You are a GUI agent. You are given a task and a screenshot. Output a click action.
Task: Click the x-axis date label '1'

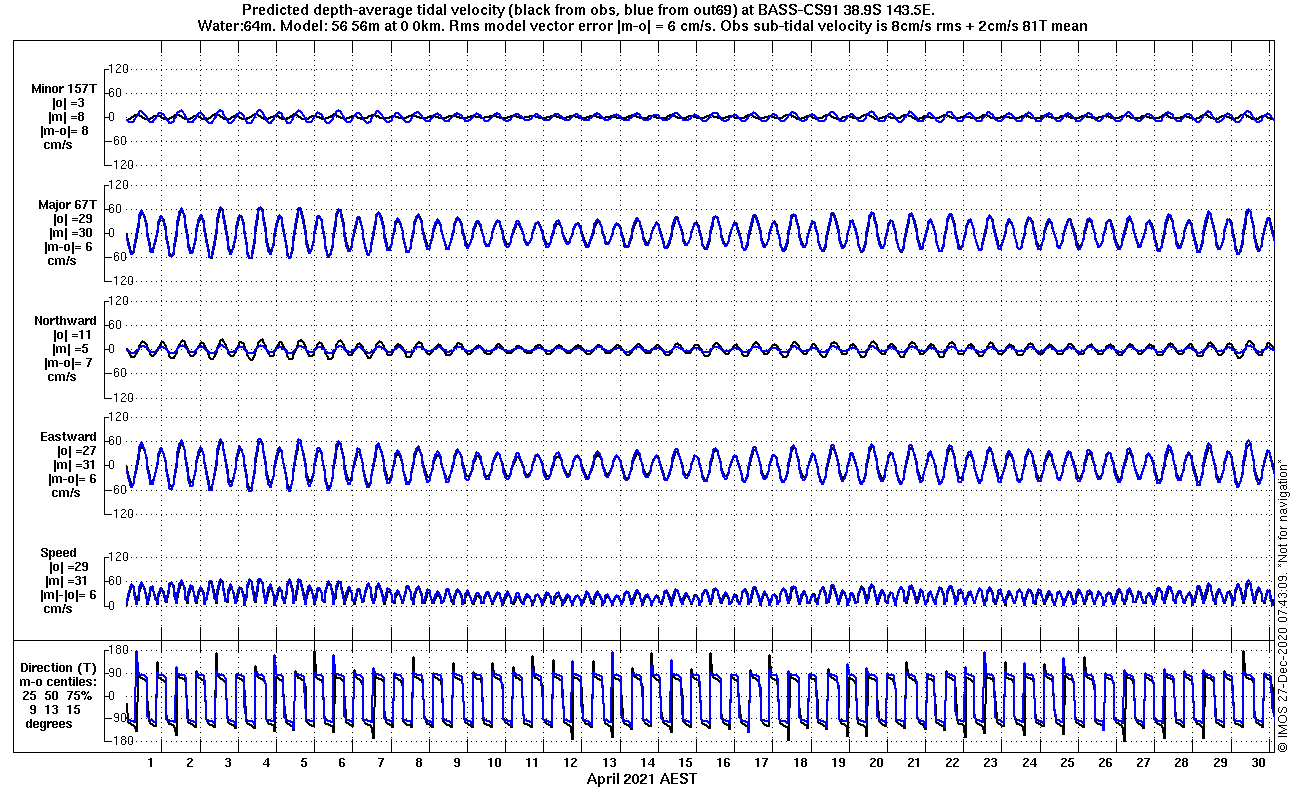[151, 763]
